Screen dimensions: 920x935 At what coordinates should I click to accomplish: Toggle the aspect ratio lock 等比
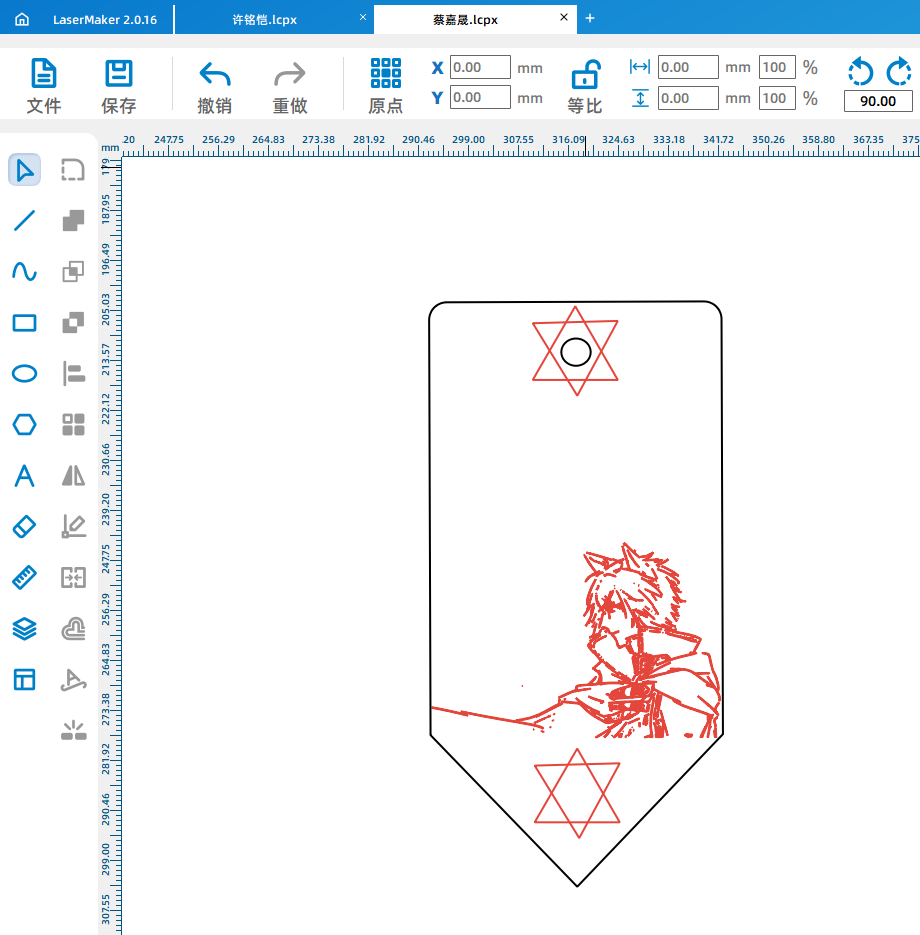tap(585, 85)
